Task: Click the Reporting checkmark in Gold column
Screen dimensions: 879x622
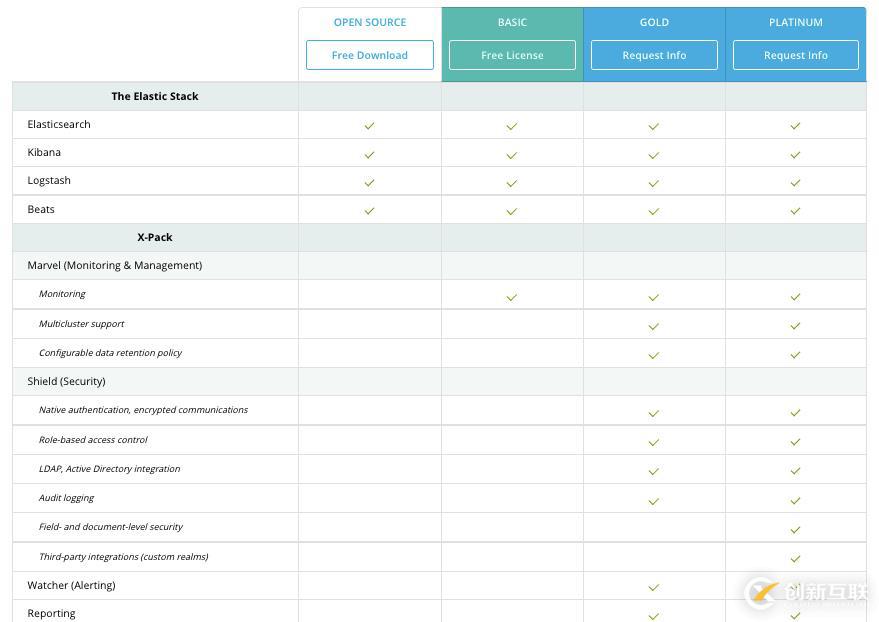Action: point(653,615)
